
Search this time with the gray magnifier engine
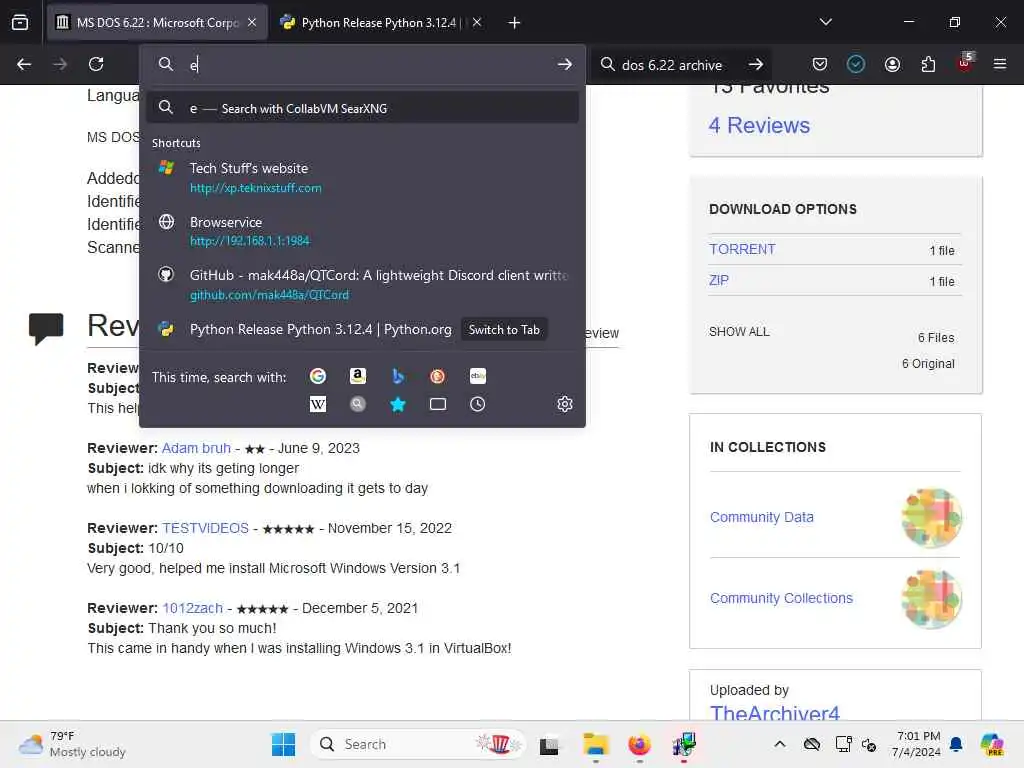pos(358,404)
